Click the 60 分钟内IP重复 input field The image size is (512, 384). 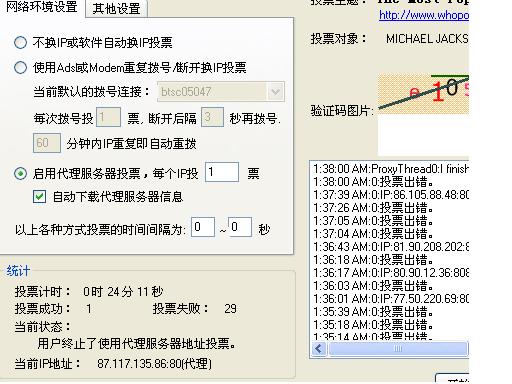click(x=47, y=143)
